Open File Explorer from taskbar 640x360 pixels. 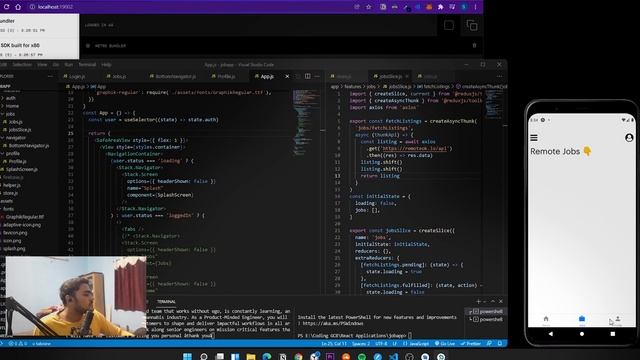tap(251, 357)
